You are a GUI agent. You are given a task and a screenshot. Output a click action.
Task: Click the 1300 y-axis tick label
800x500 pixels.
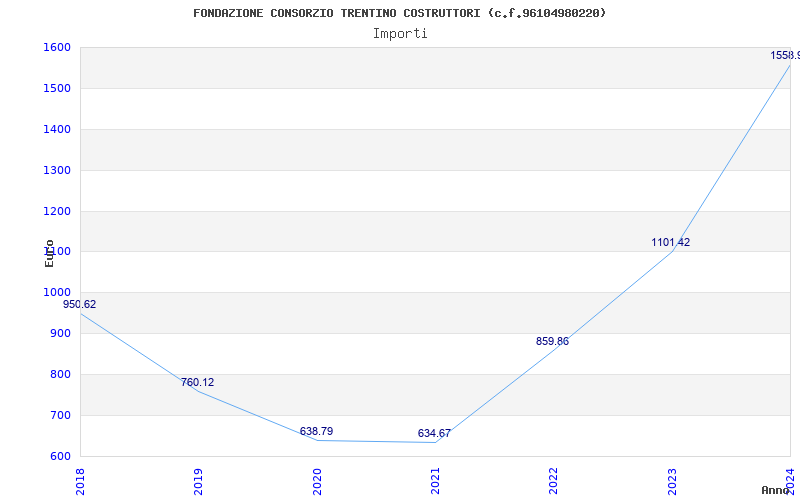tap(57, 170)
